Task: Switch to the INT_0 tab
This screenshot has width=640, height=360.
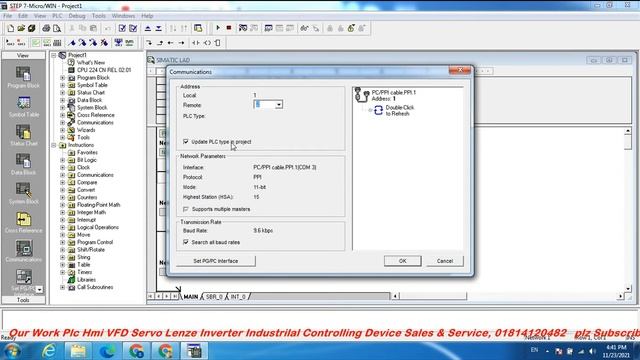Action: 238,297
